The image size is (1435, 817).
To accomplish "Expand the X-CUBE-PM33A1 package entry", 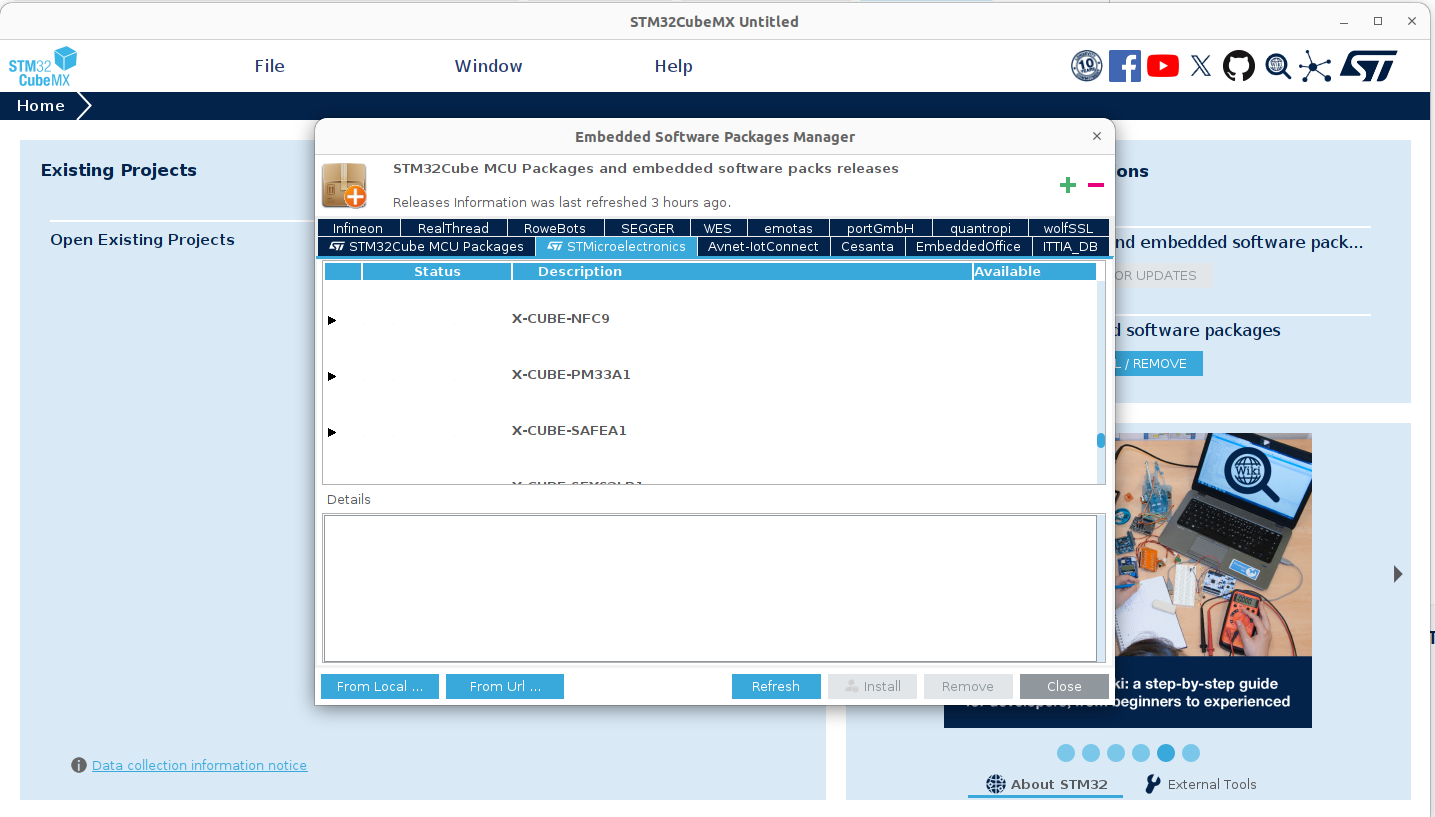I will (331, 376).
